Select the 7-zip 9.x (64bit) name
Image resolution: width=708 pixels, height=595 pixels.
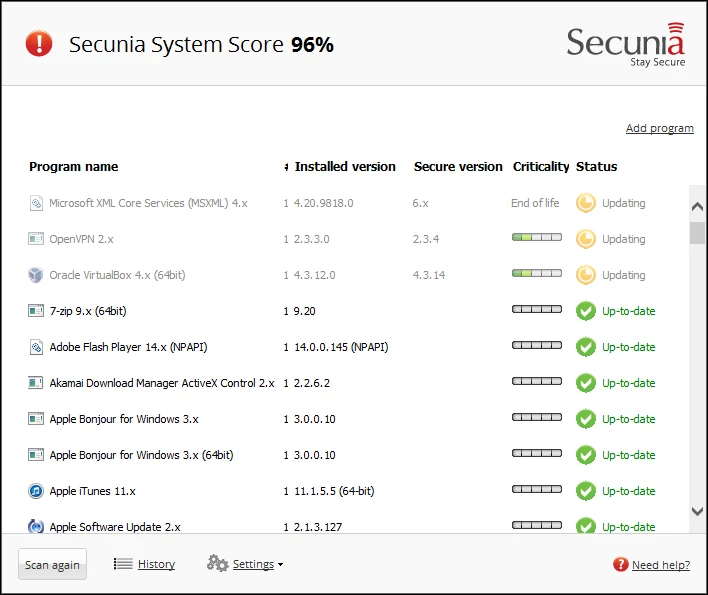pyautogui.click(x=88, y=311)
